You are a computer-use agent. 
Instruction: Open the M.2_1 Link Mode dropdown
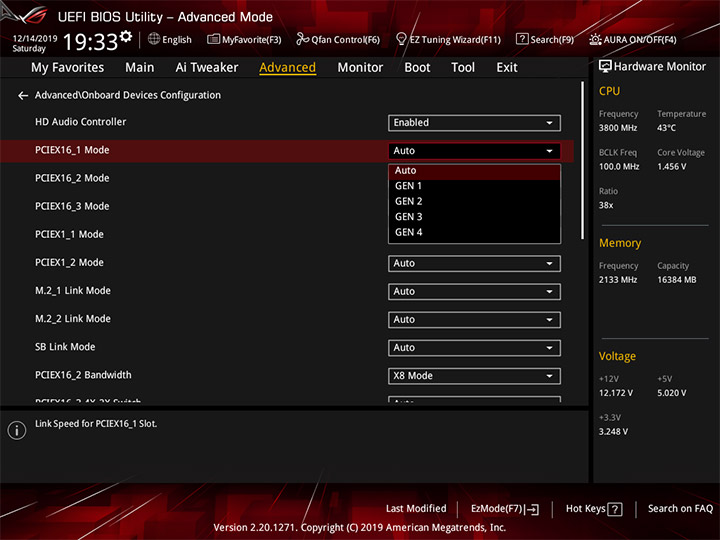[474, 292]
